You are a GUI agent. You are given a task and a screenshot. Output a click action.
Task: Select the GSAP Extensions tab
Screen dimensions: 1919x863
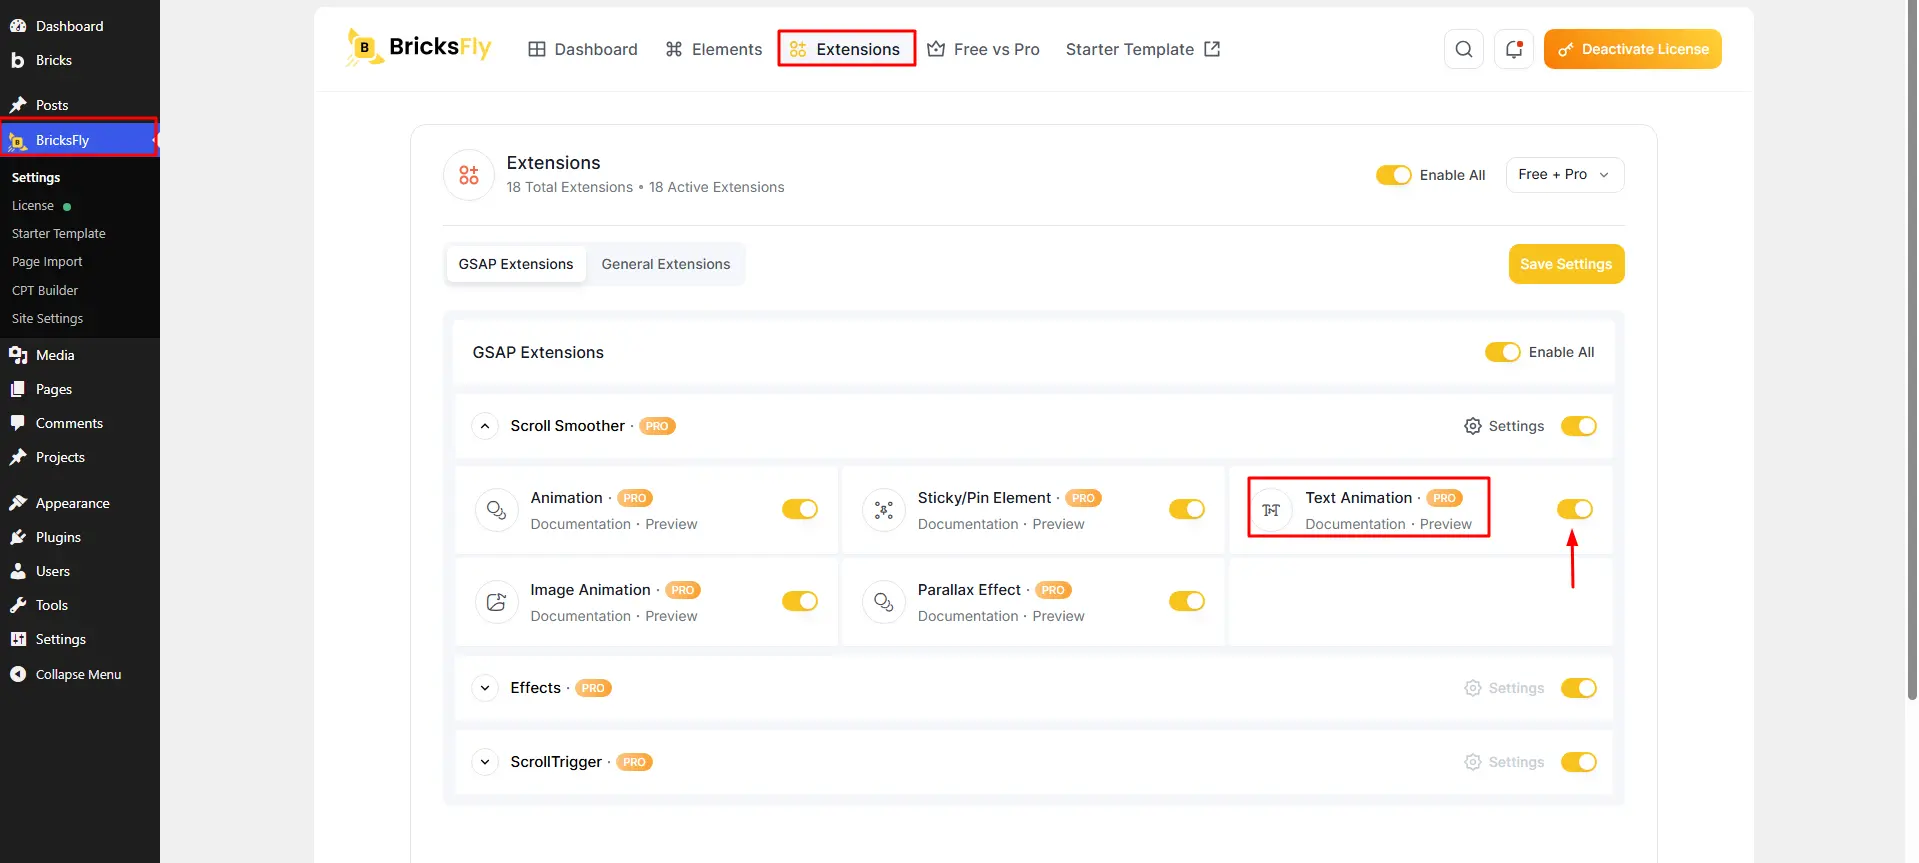(516, 264)
